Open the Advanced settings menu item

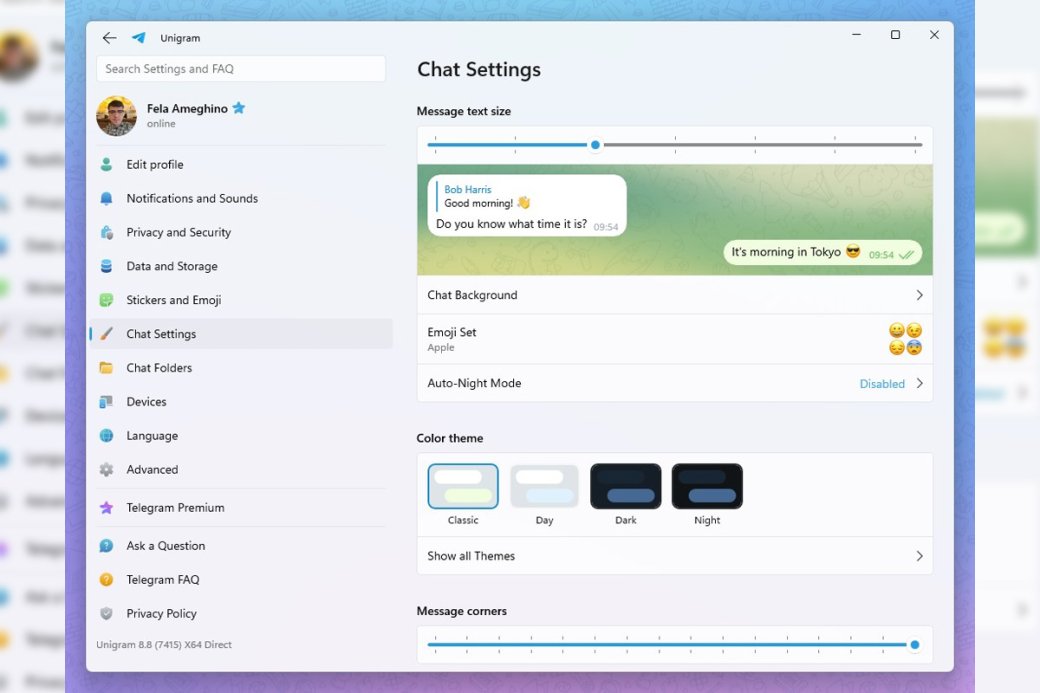[x=241, y=470]
